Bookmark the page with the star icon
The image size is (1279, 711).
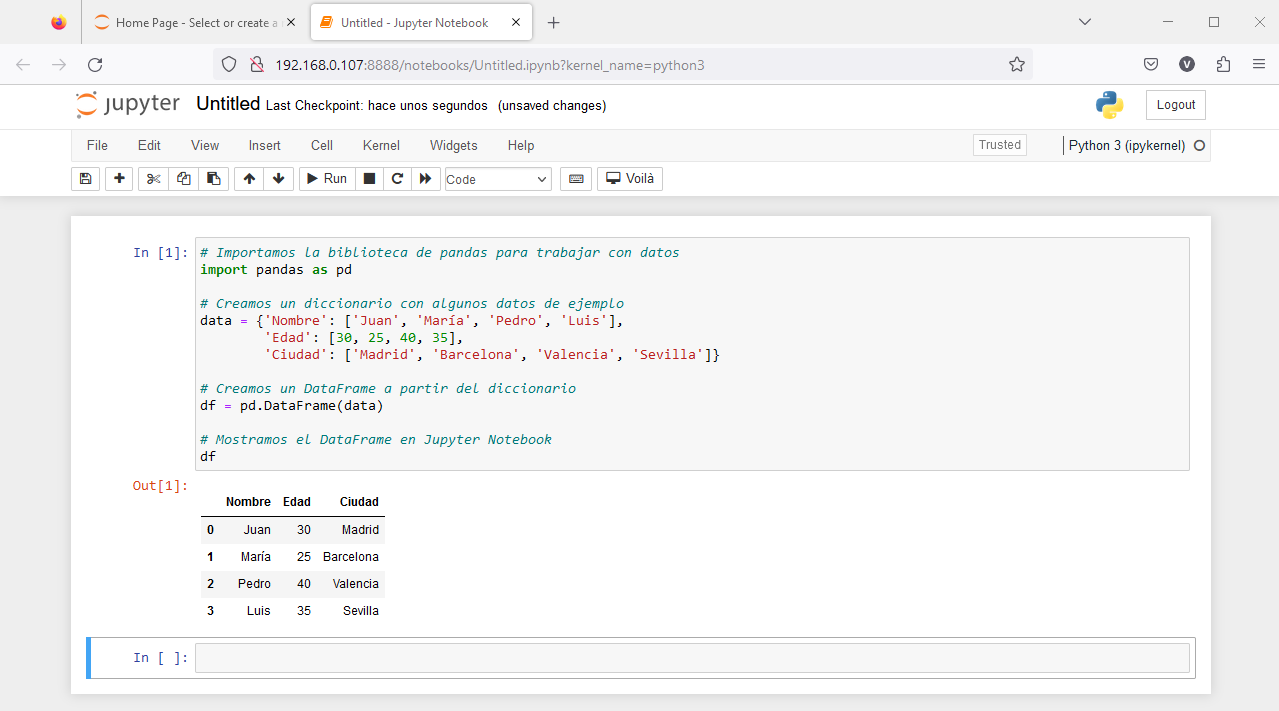point(1017,62)
